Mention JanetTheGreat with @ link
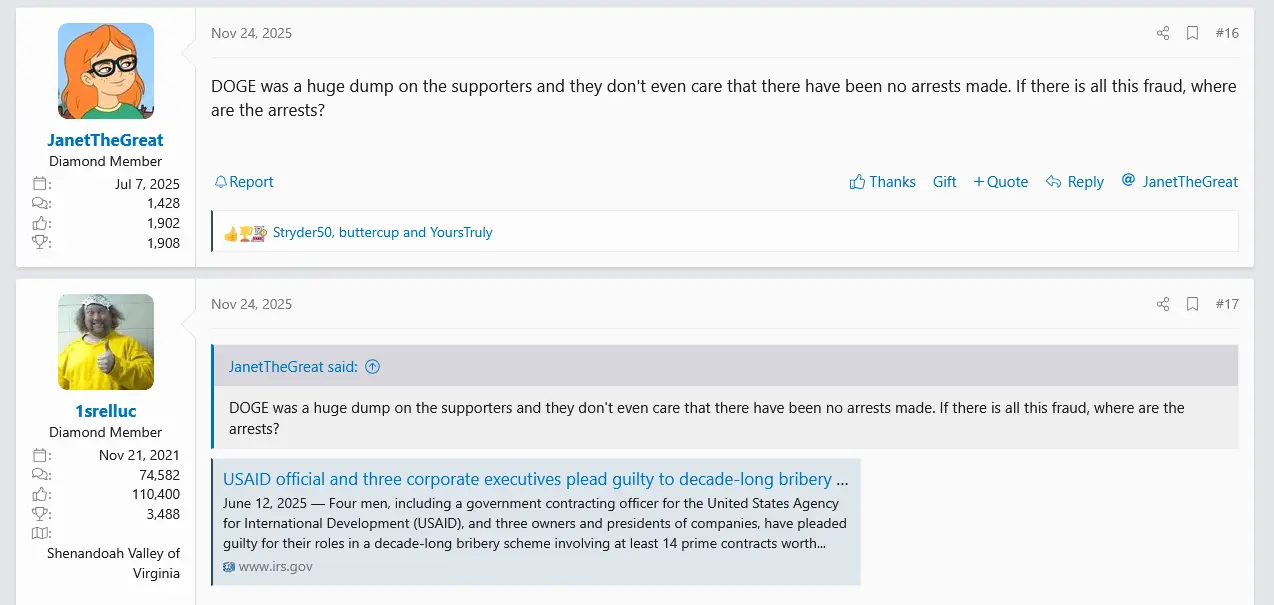Viewport: 1274px width, 605px height. (1180, 182)
